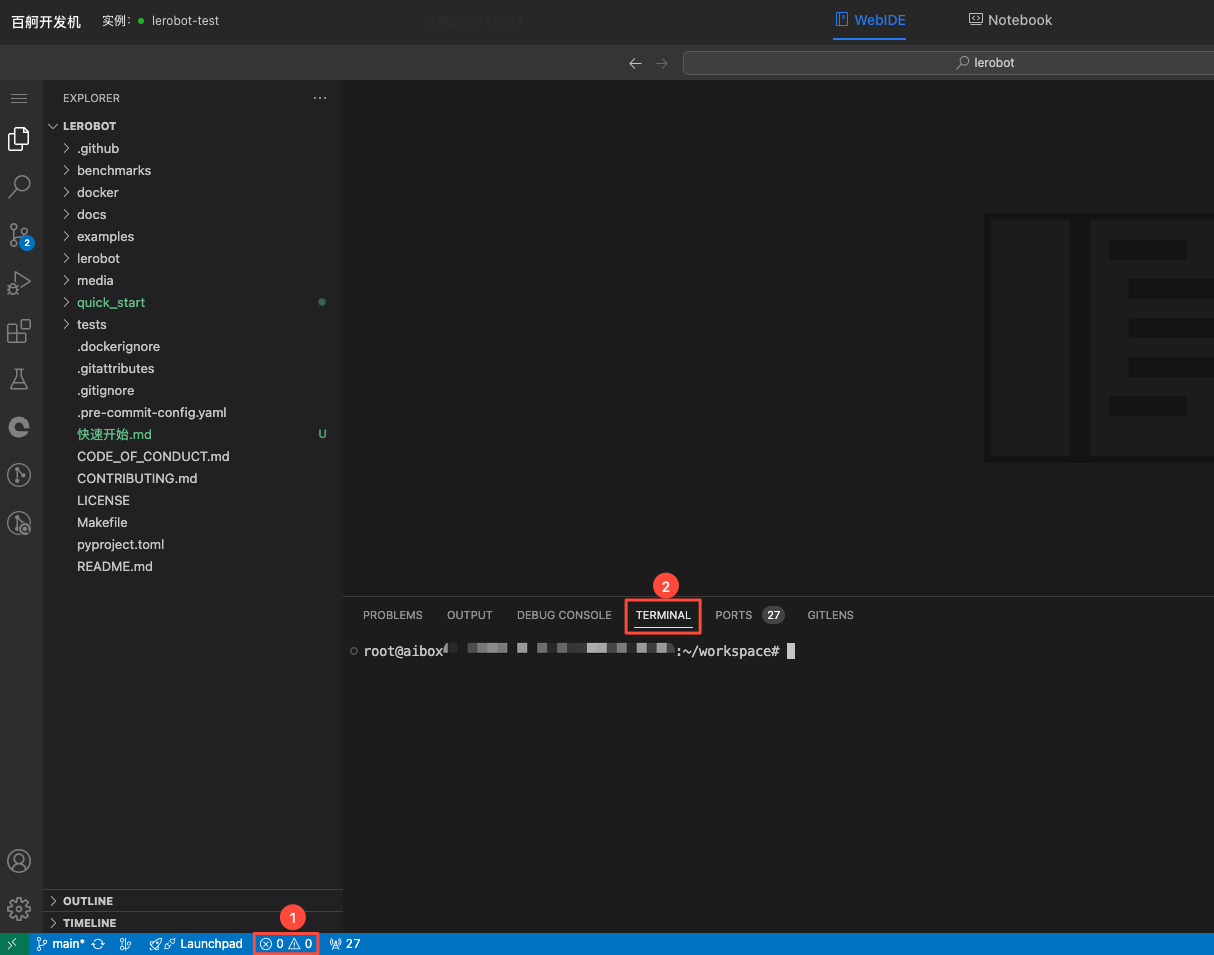Expand the quick_start folder
This screenshot has height=955, width=1214.
pyautogui.click(x=111, y=302)
